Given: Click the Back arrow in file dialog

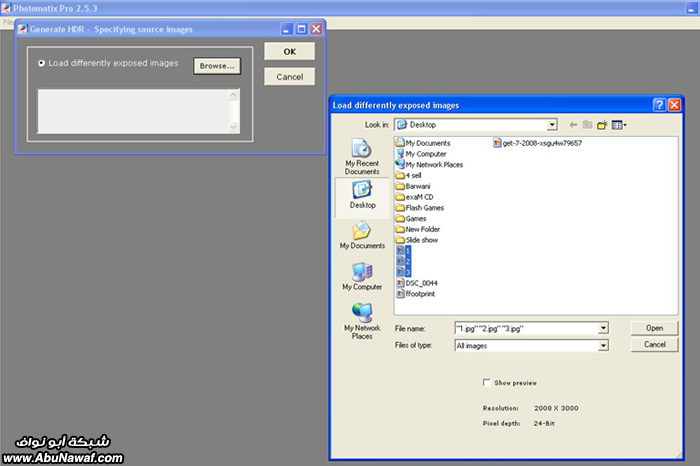Looking at the screenshot, I should [x=573, y=125].
